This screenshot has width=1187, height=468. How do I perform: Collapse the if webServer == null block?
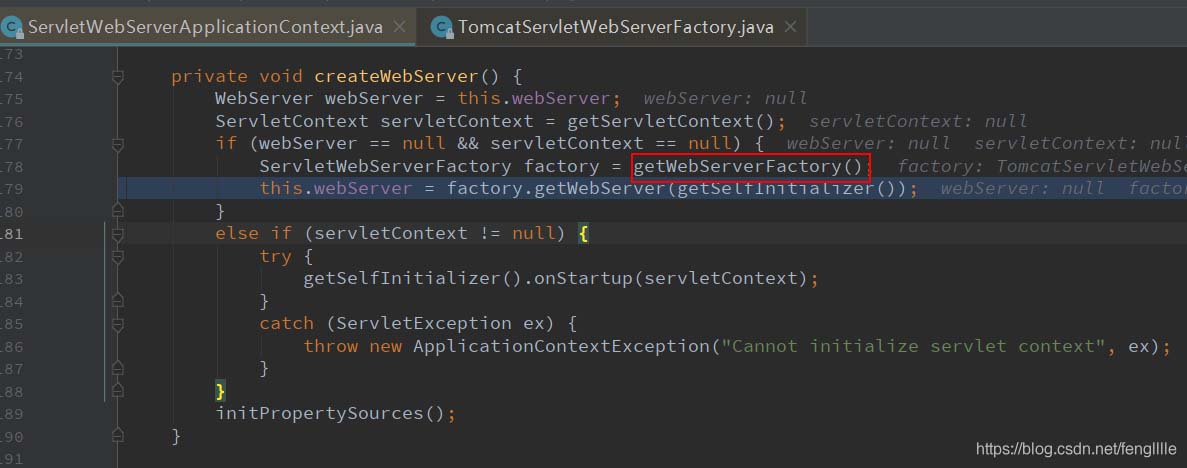[118, 144]
